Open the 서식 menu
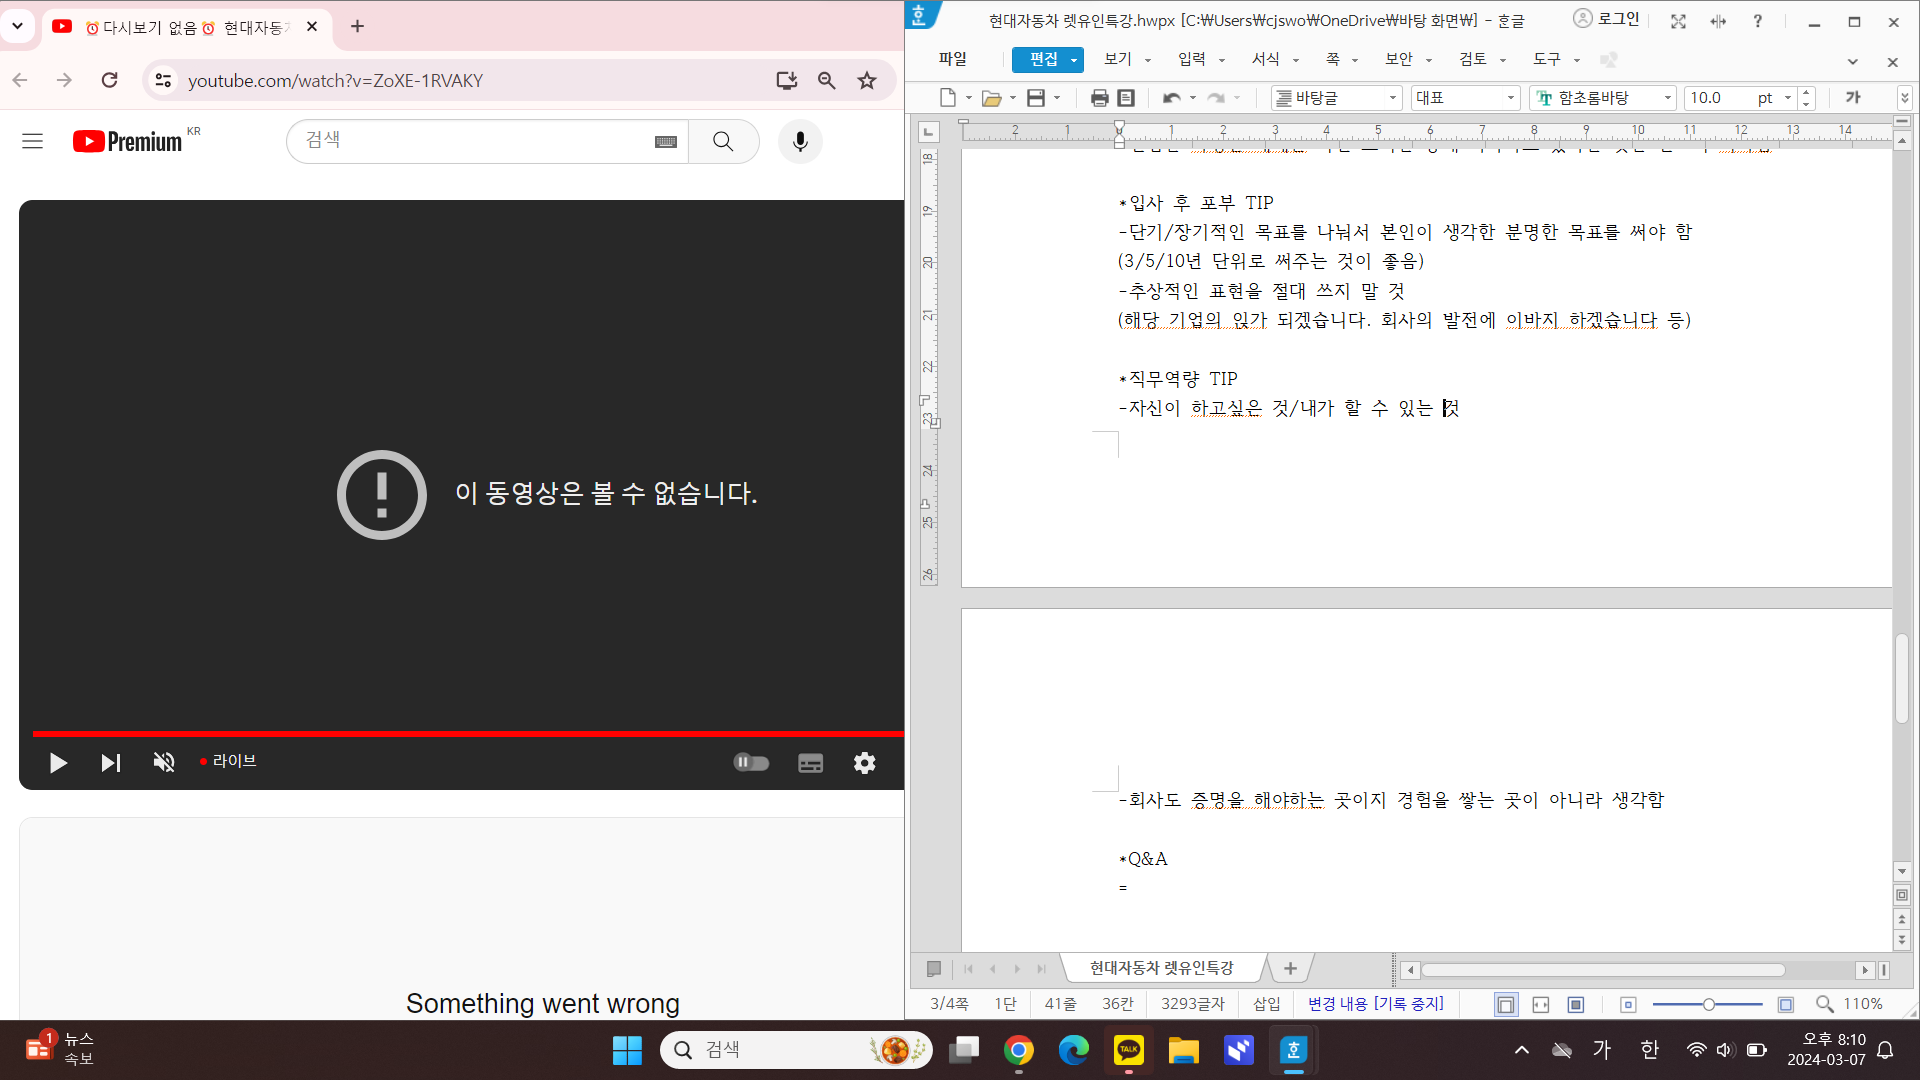The height and width of the screenshot is (1080, 1920). [x=1266, y=60]
